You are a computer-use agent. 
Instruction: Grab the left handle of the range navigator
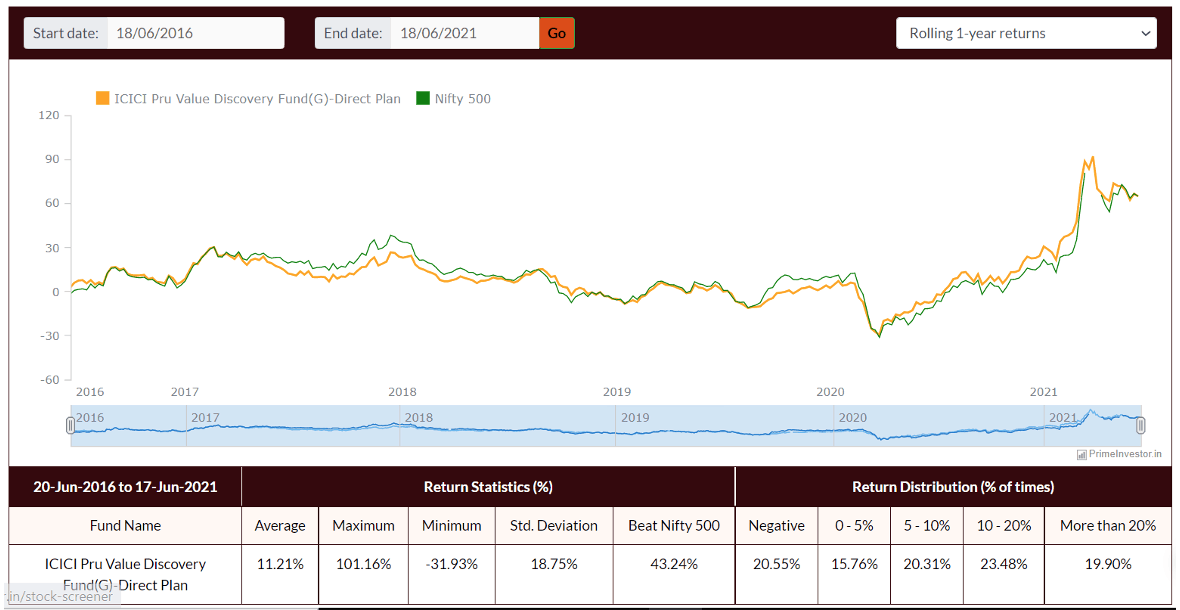[x=71, y=426]
